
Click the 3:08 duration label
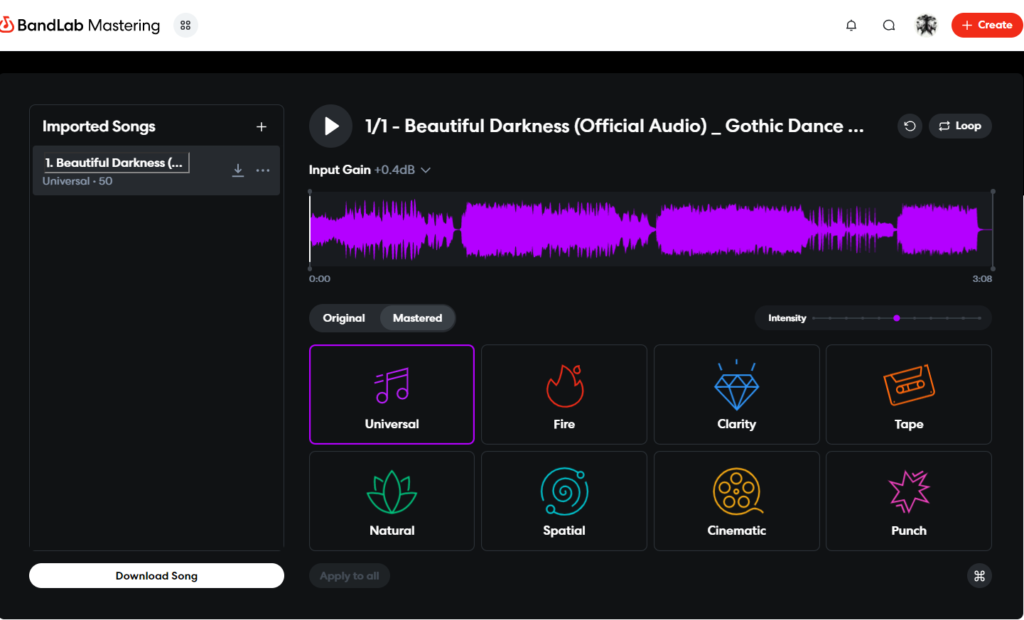[982, 279]
